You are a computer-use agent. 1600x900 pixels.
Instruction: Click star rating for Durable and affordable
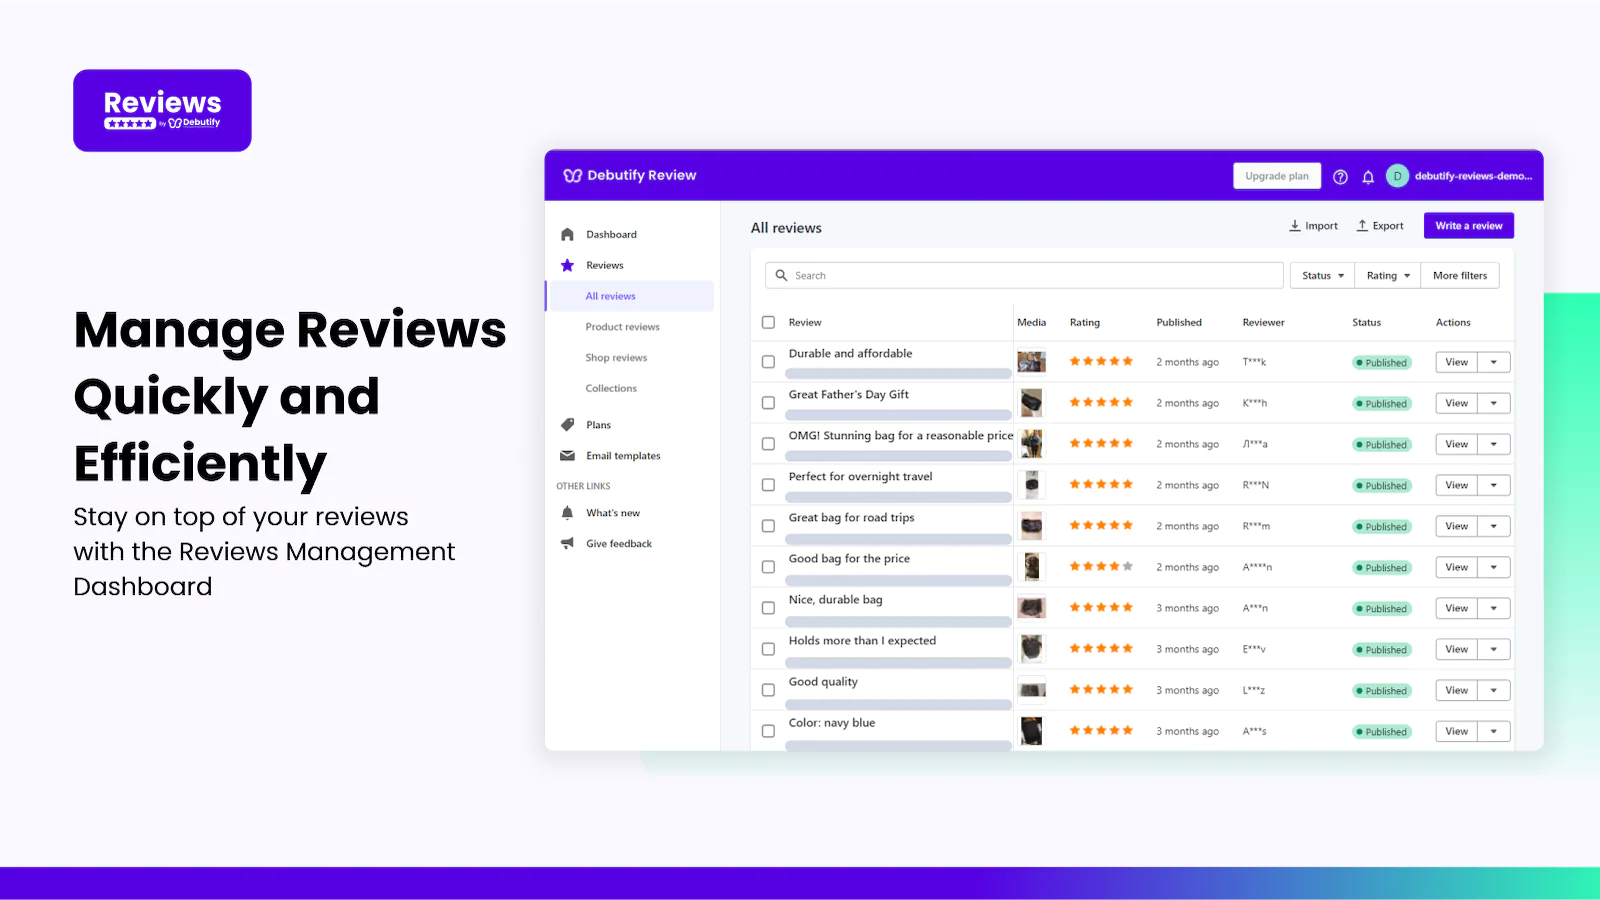(x=1101, y=362)
